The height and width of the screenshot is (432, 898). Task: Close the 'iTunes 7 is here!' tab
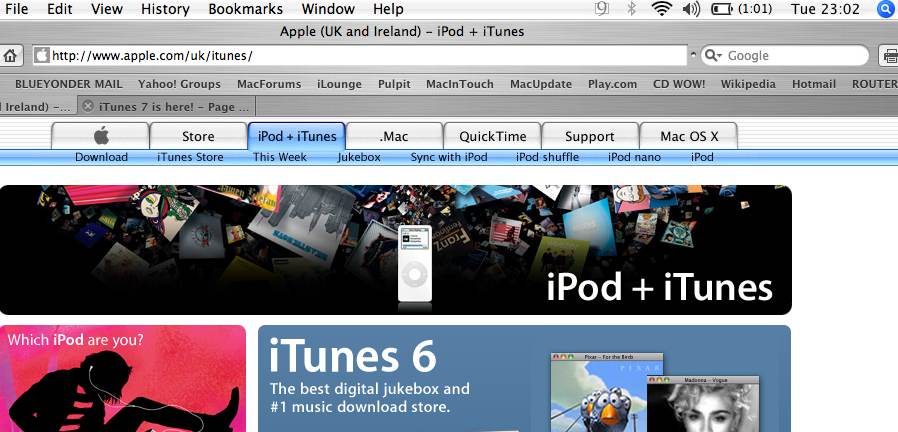(88, 106)
